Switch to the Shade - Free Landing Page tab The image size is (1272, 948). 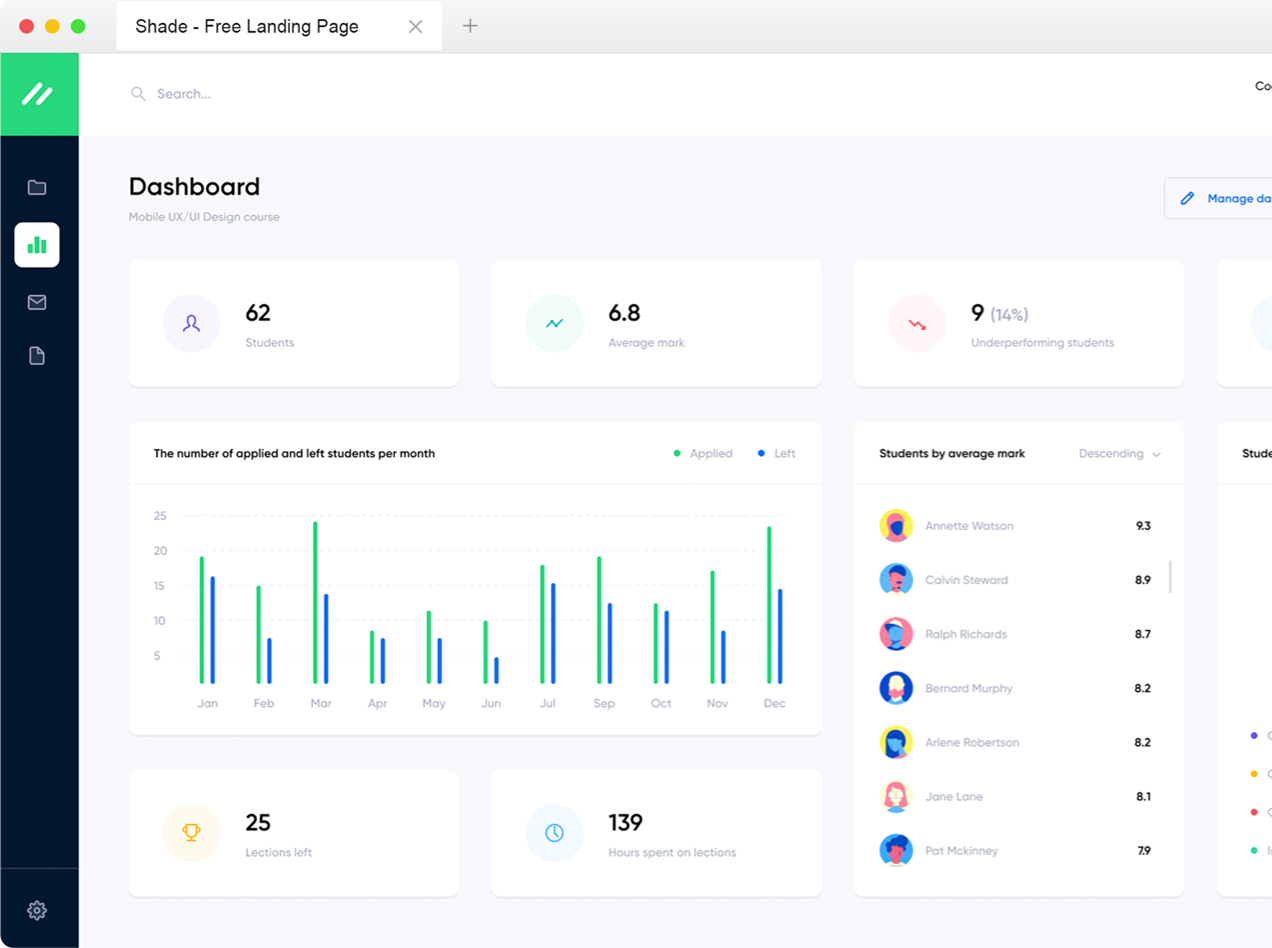(247, 27)
